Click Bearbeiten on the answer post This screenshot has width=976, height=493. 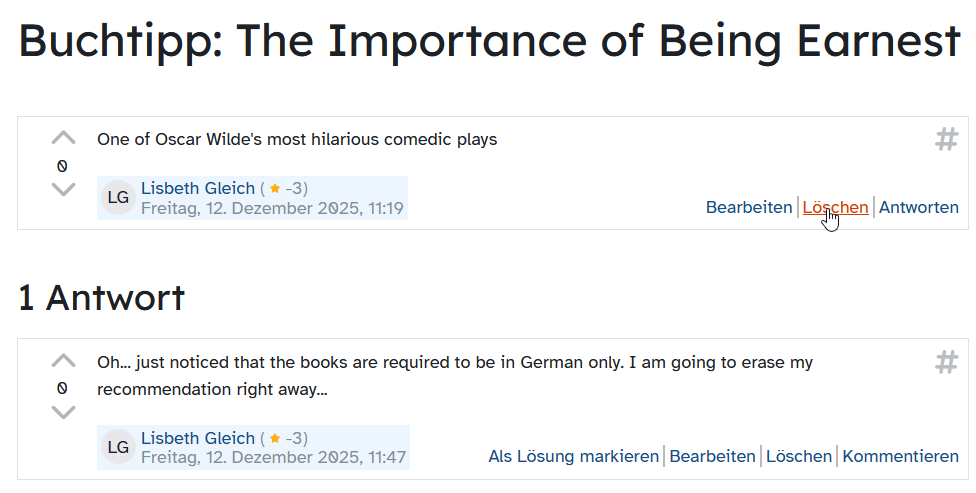click(x=712, y=456)
